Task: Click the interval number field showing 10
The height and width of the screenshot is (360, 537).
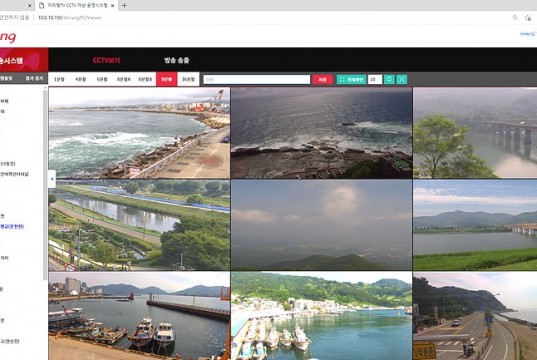Action: pos(375,79)
